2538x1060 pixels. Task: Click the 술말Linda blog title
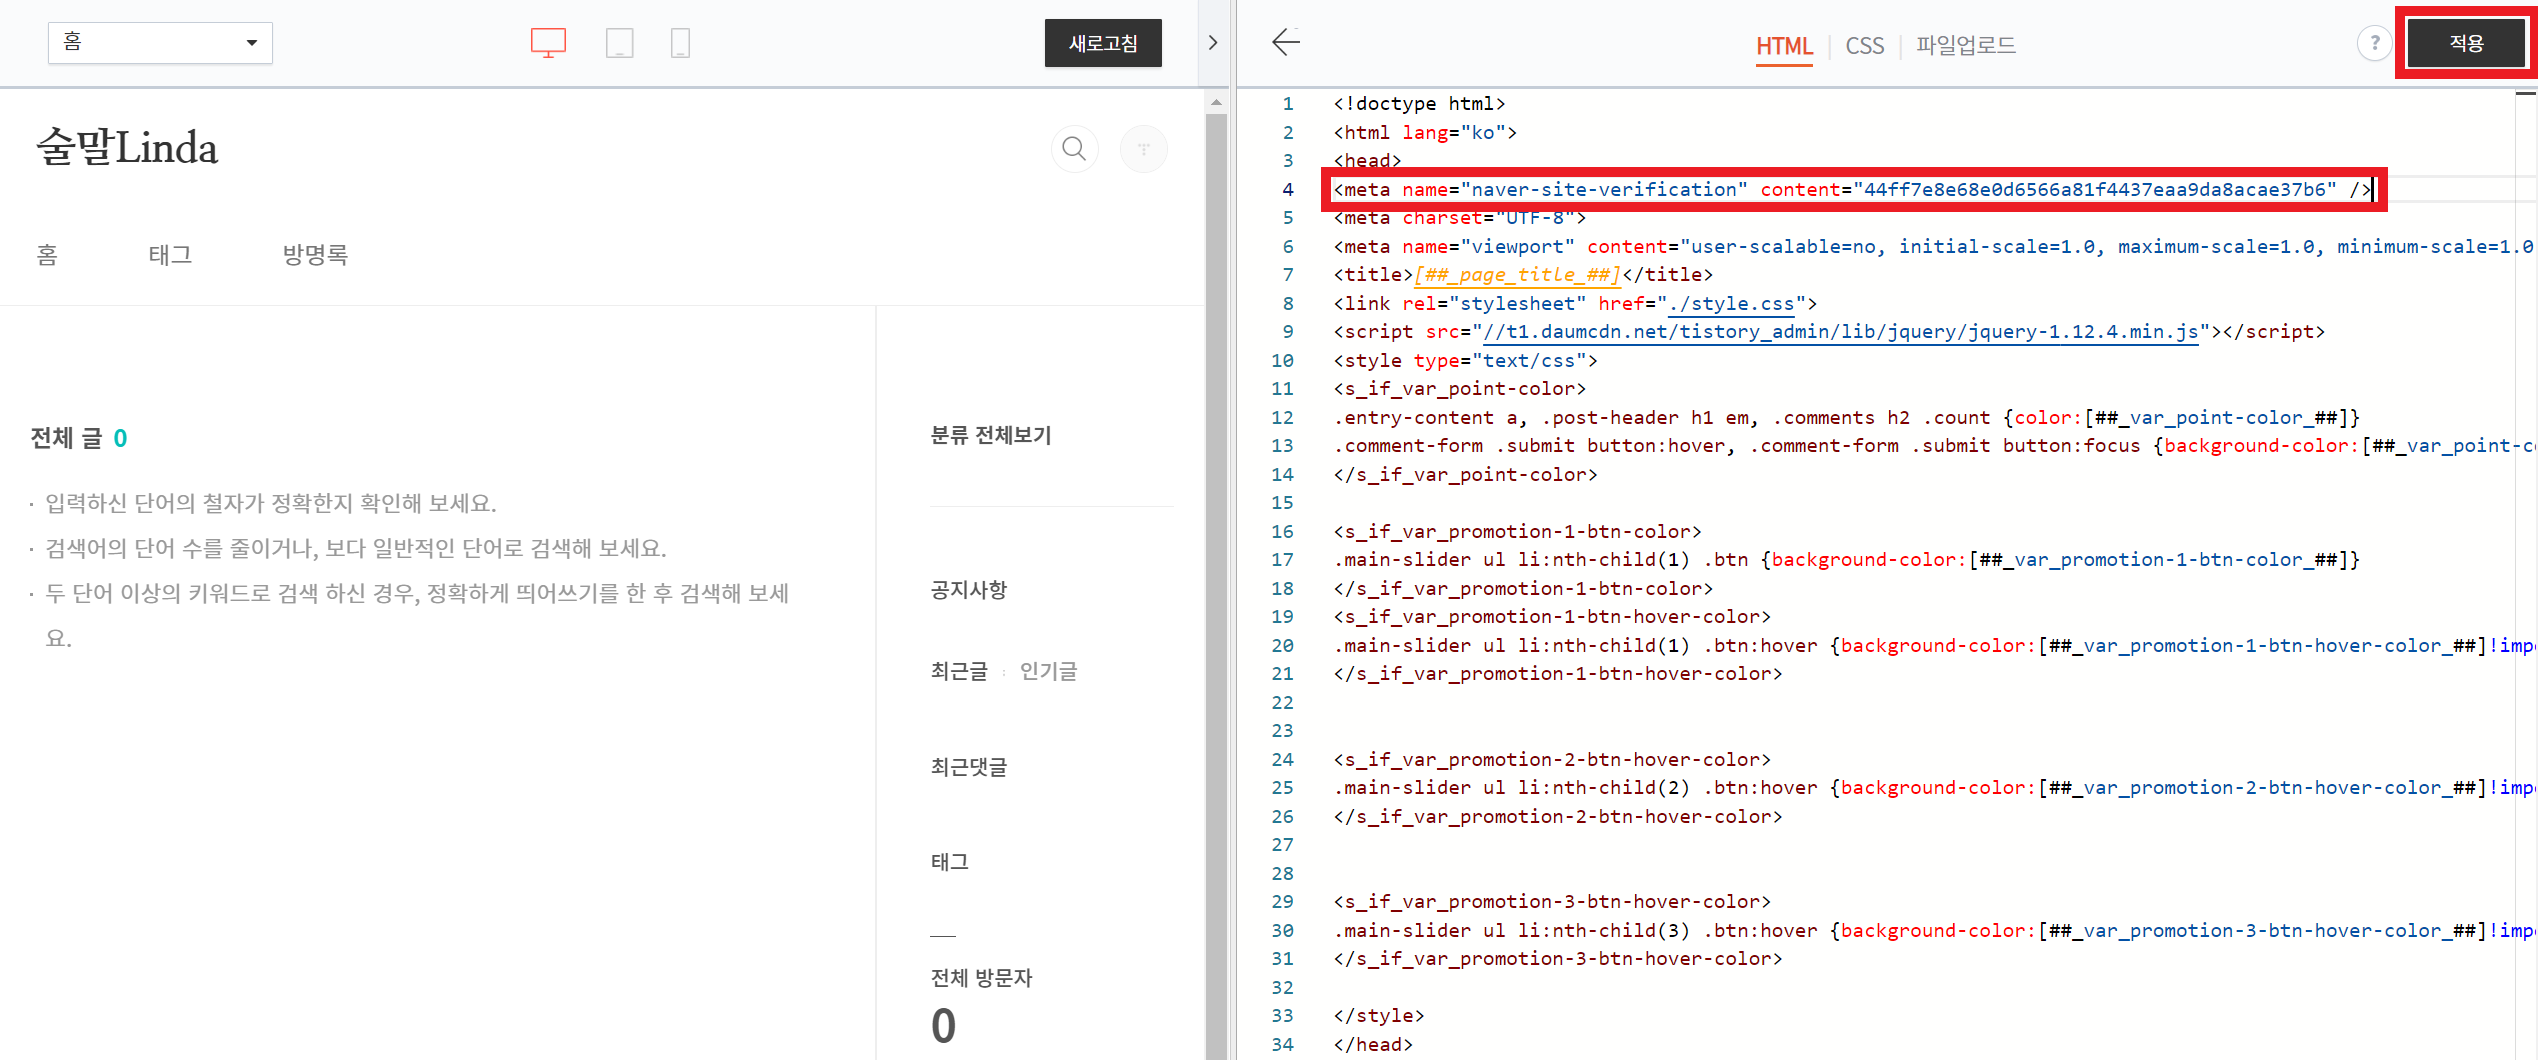click(x=127, y=148)
